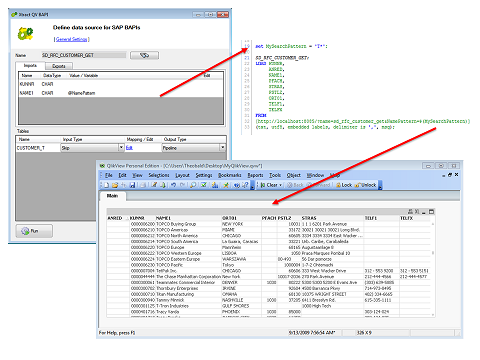Click the Search magnifier icon in toolbar
480x360 pixels.
coord(193,185)
